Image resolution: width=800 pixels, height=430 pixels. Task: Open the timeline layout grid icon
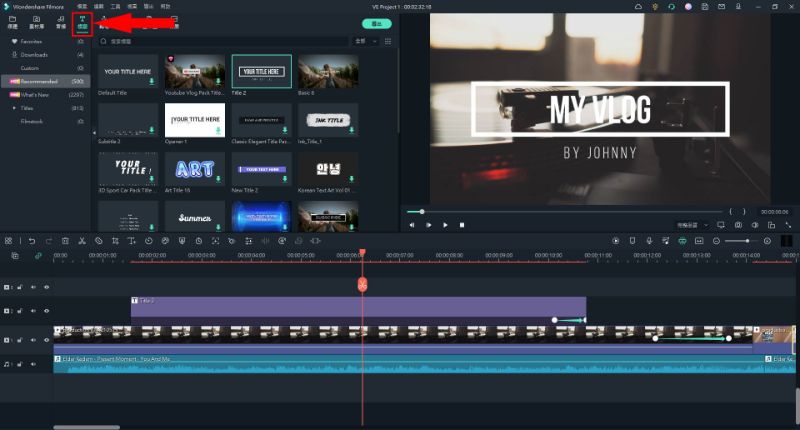click(x=8, y=241)
